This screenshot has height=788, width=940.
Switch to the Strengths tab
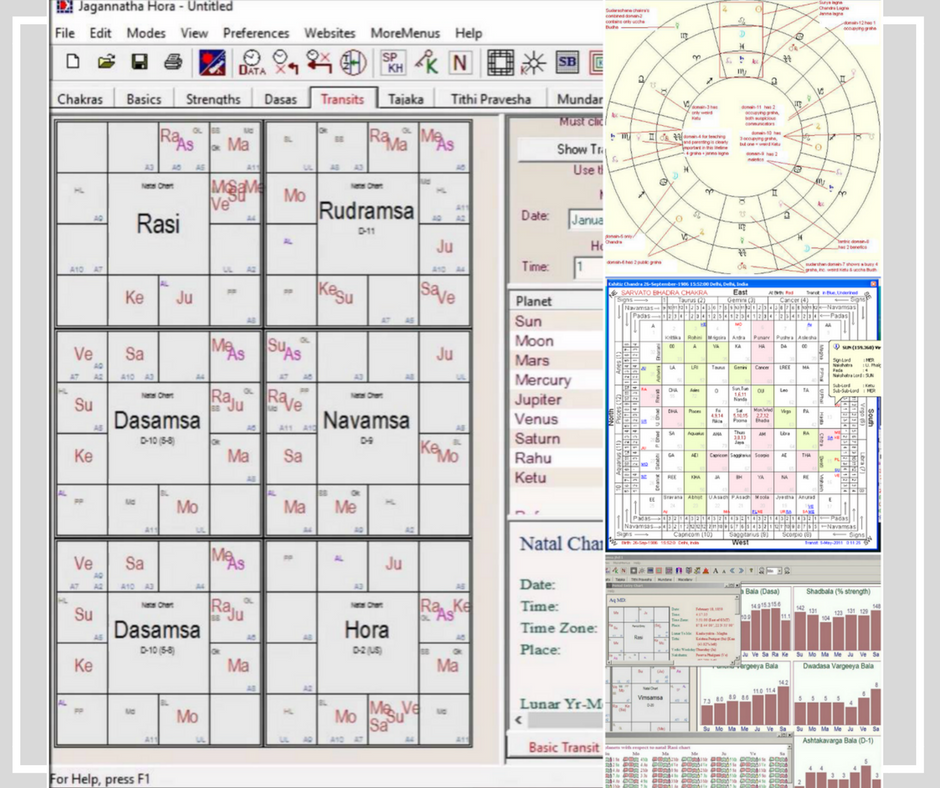click(213, 99)
